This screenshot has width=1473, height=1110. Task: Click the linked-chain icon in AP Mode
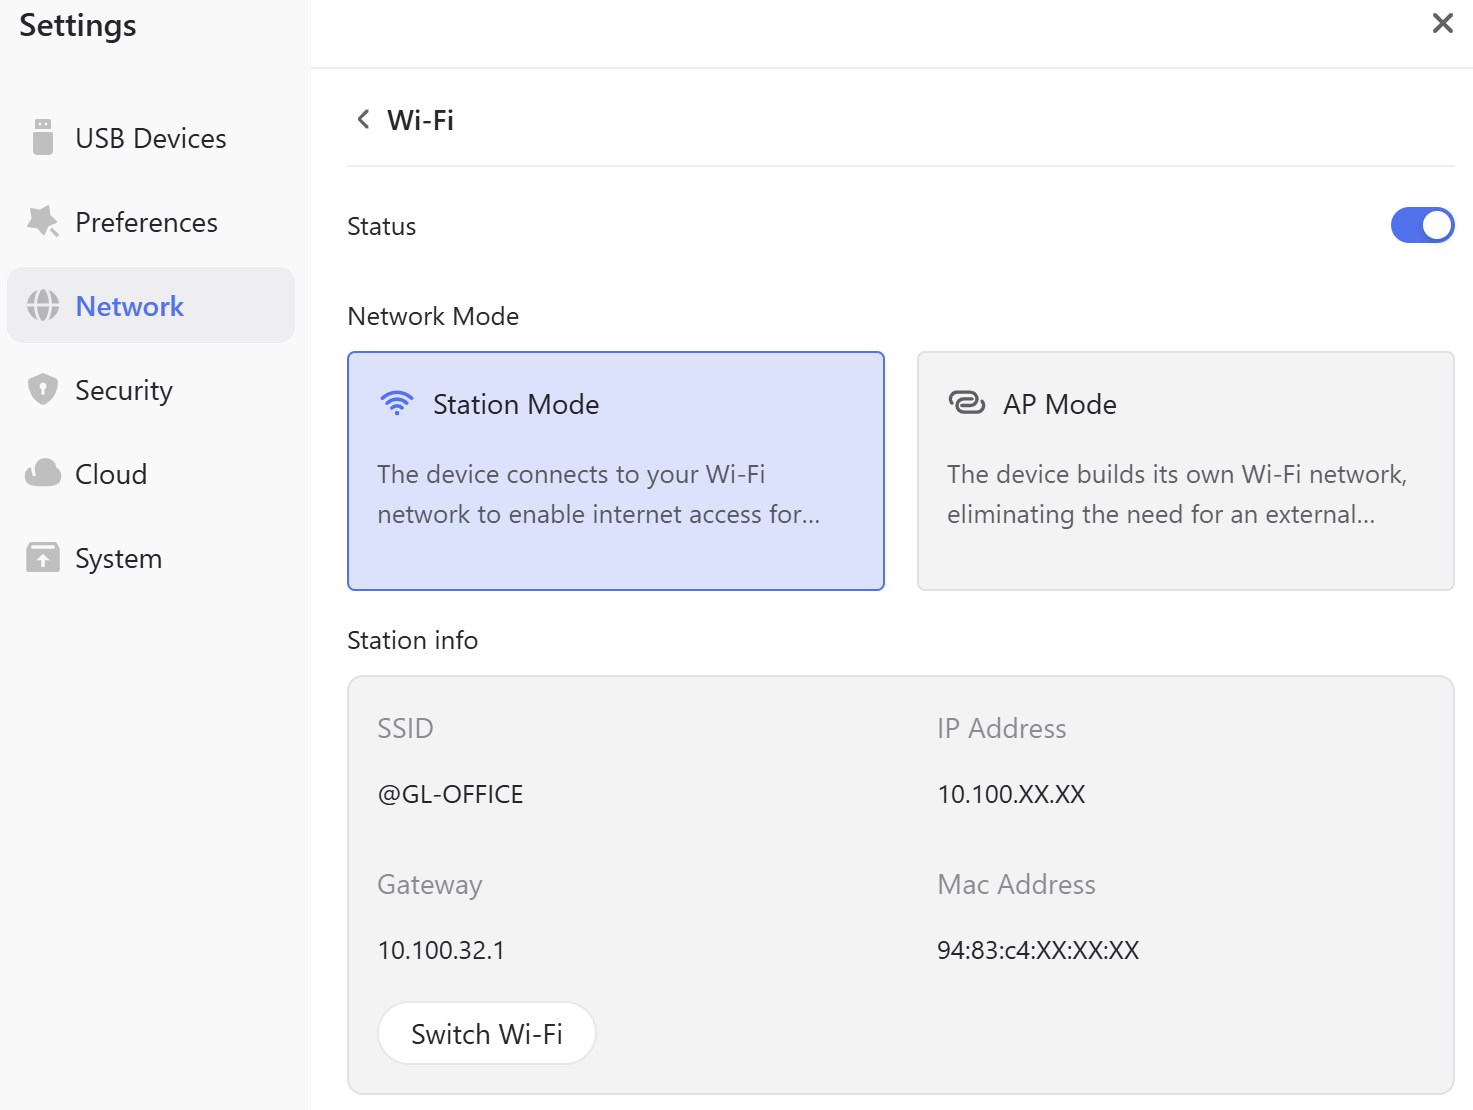click(x=967, y=403)
